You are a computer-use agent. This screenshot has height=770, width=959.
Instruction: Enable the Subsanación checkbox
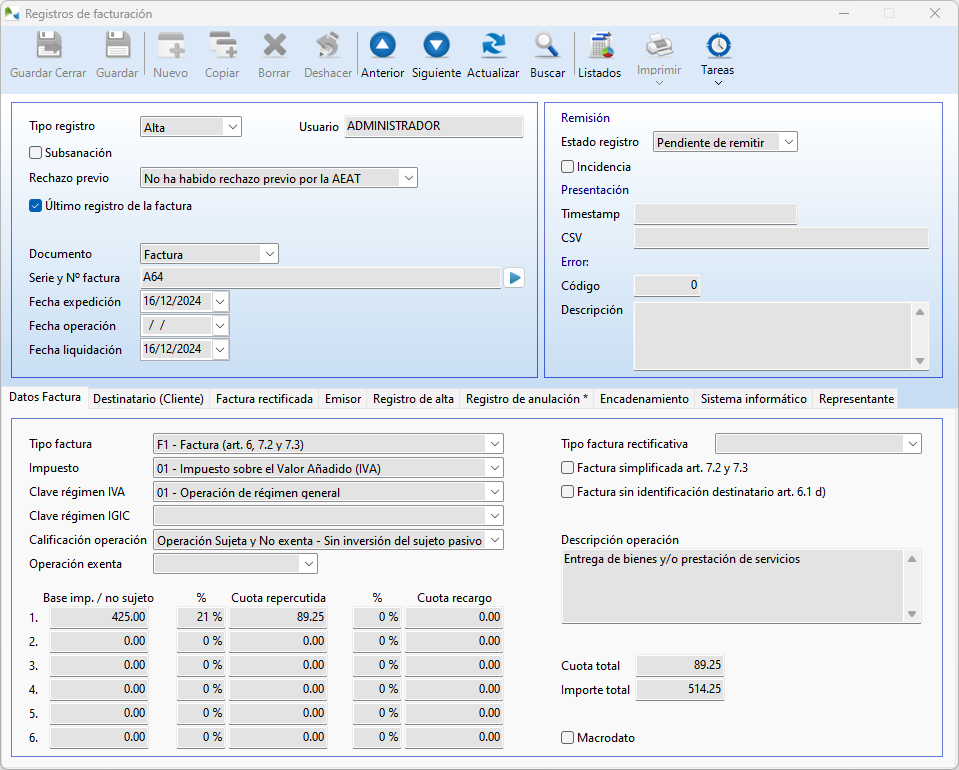point(36,153)
